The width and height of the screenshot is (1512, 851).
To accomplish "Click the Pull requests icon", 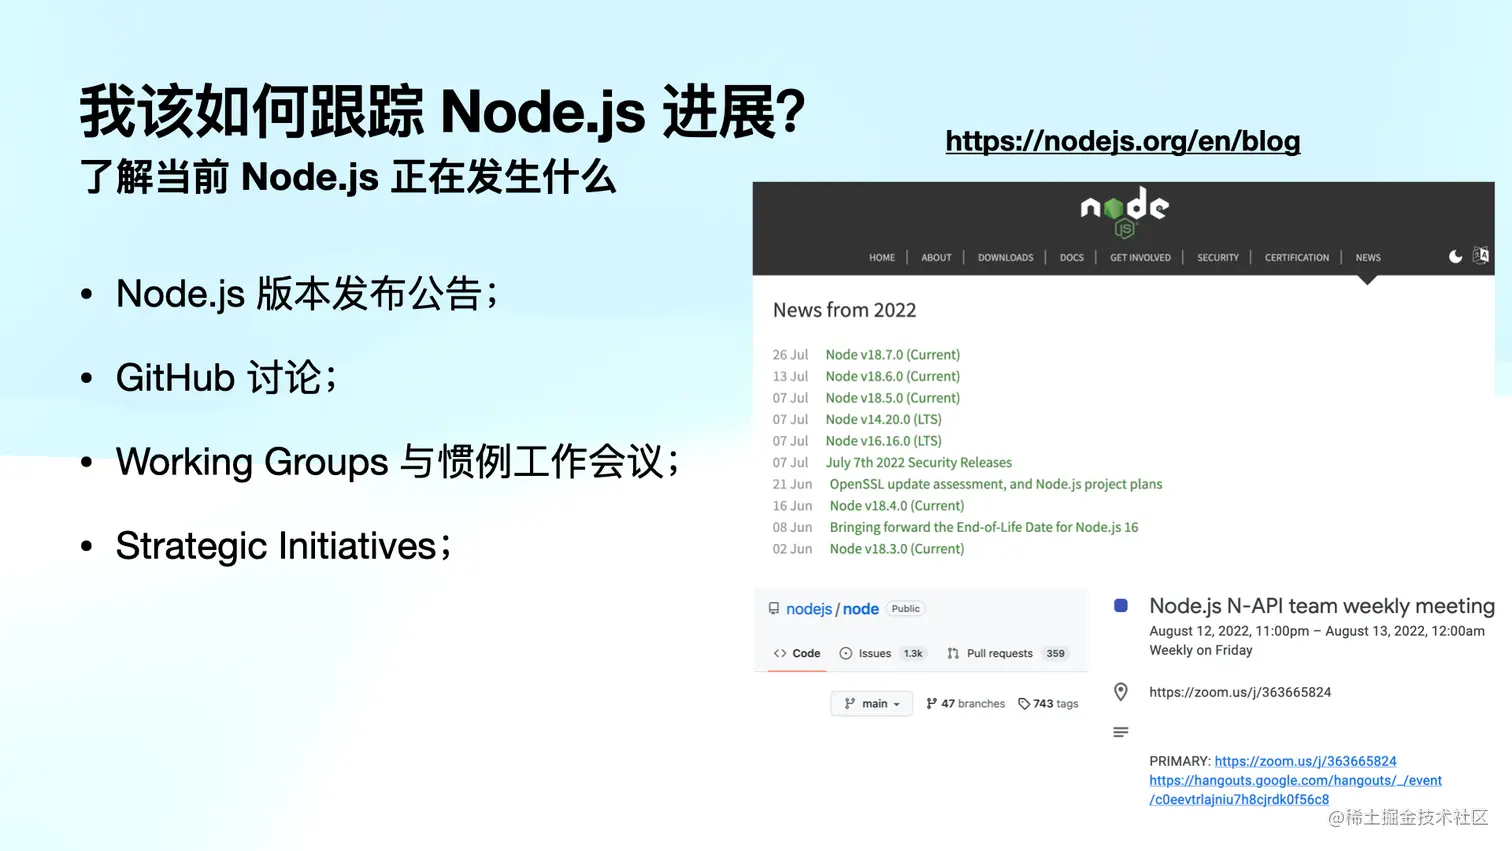I will coord(953,654).
